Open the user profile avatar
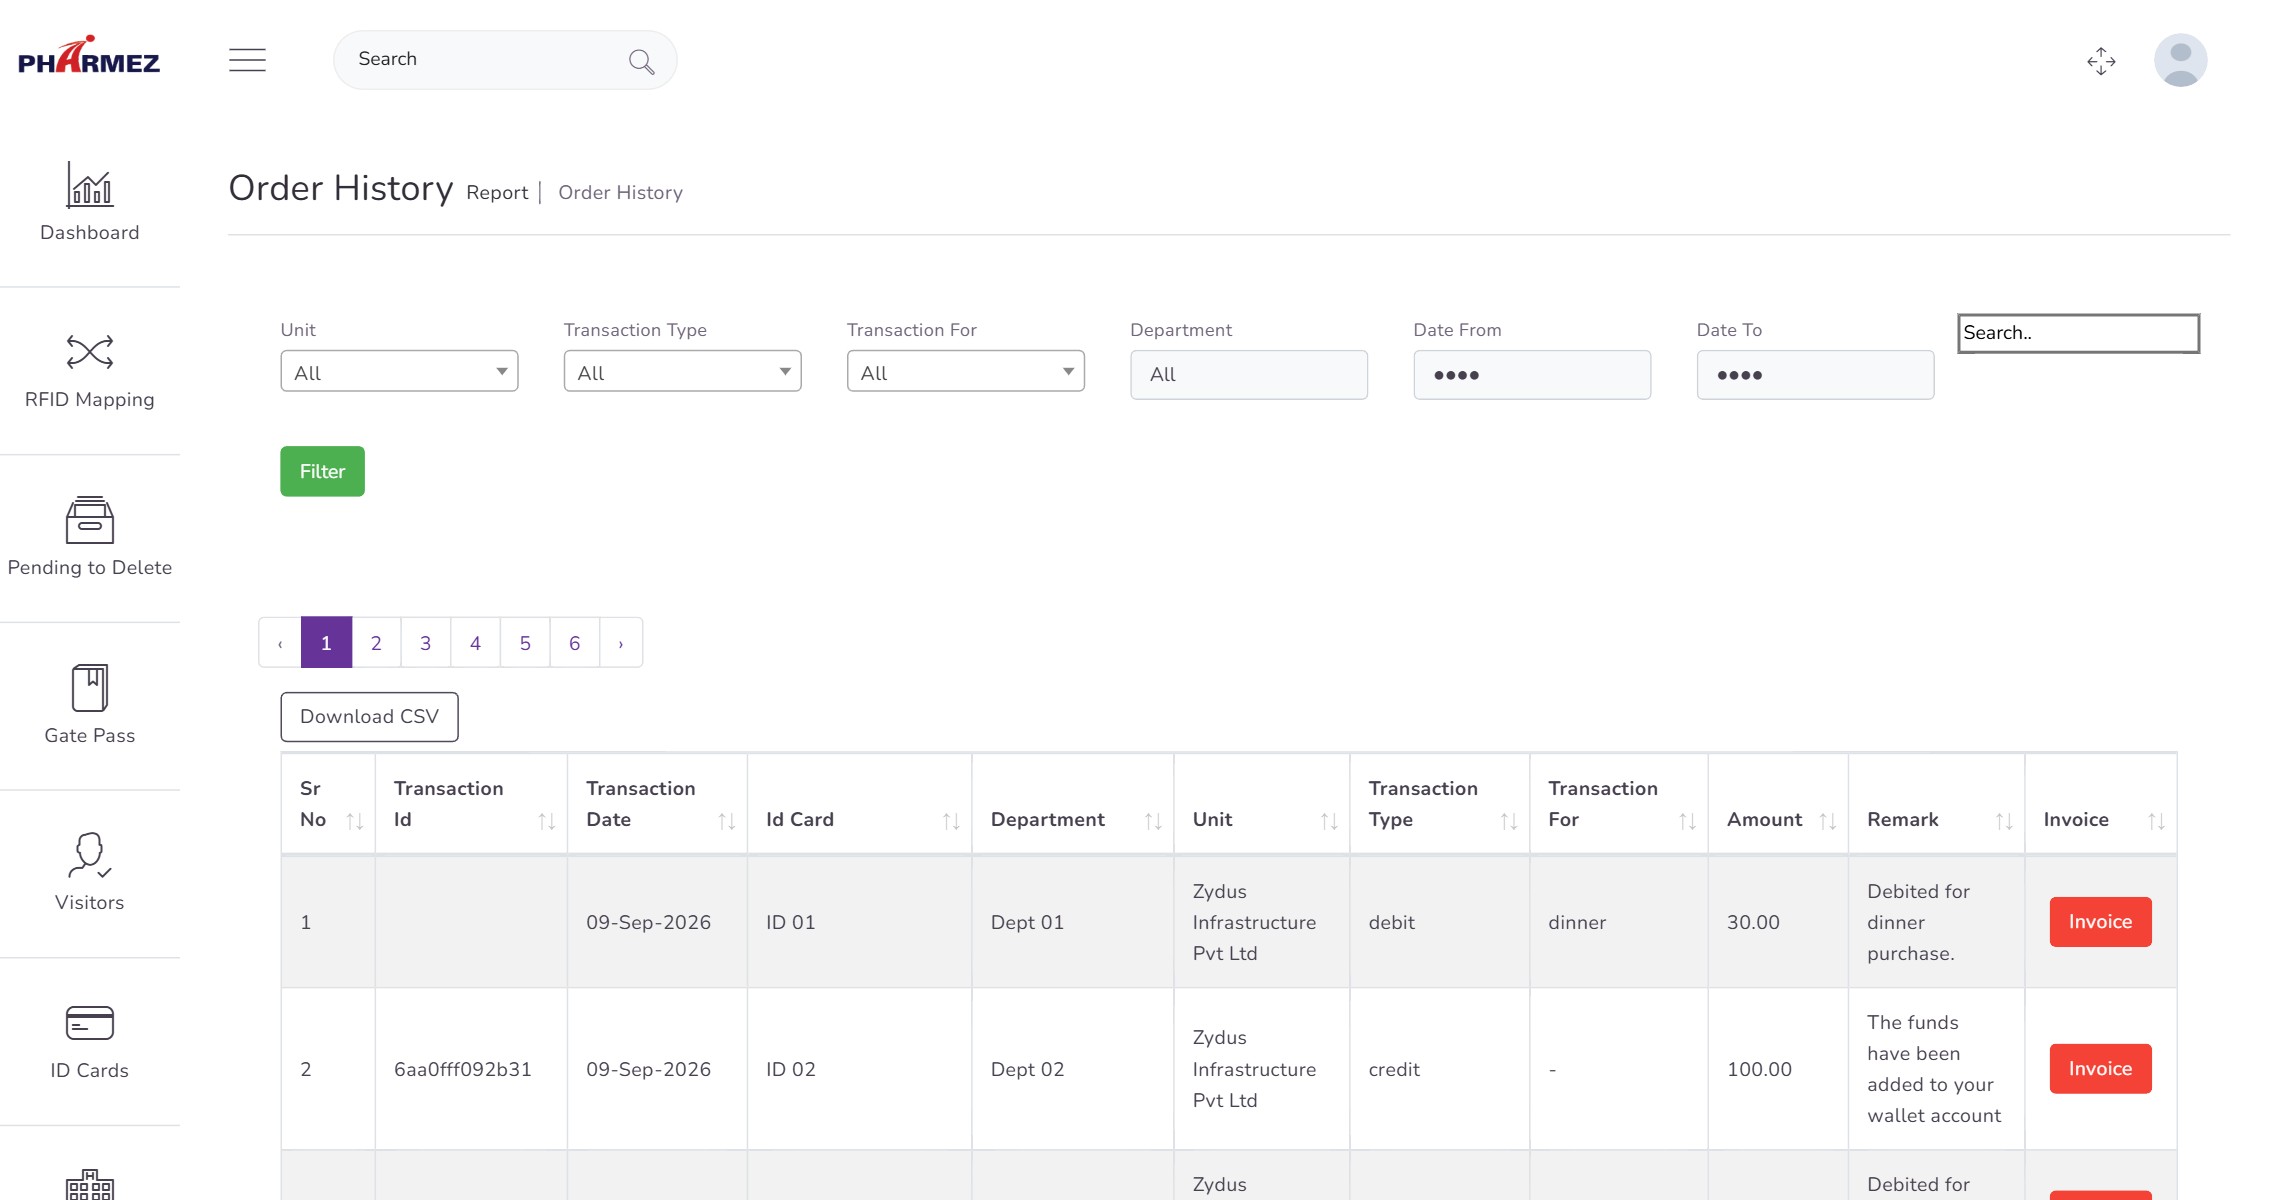2278x1200 pixels. coord(2180,60)
